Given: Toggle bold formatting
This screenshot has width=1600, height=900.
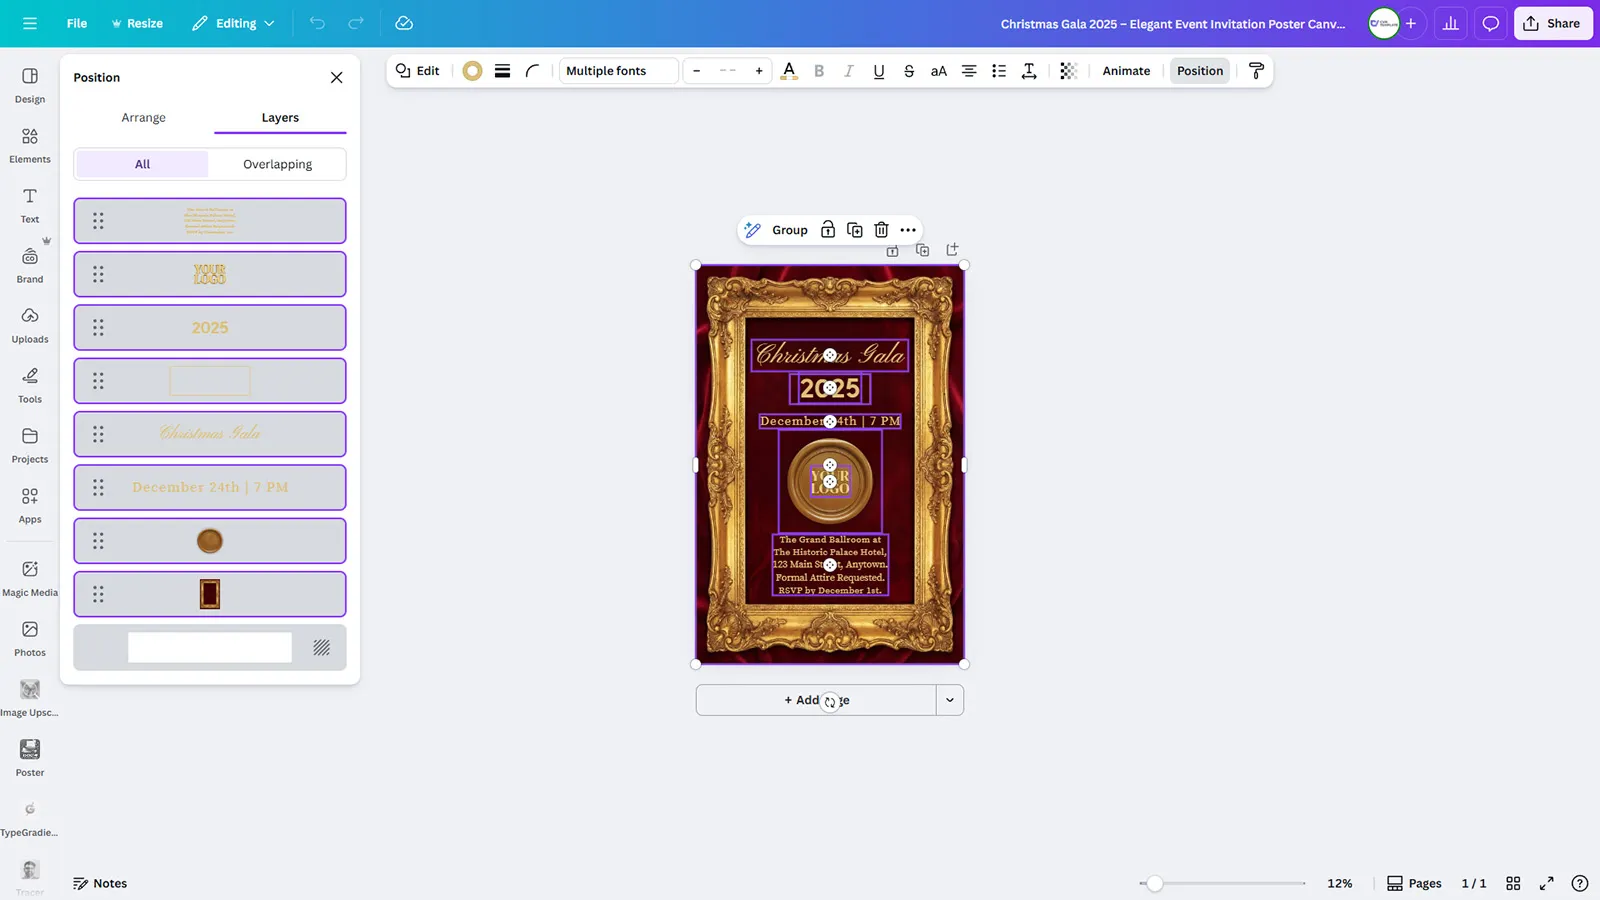Looking at the screenshot, I should tap(819, 71).
